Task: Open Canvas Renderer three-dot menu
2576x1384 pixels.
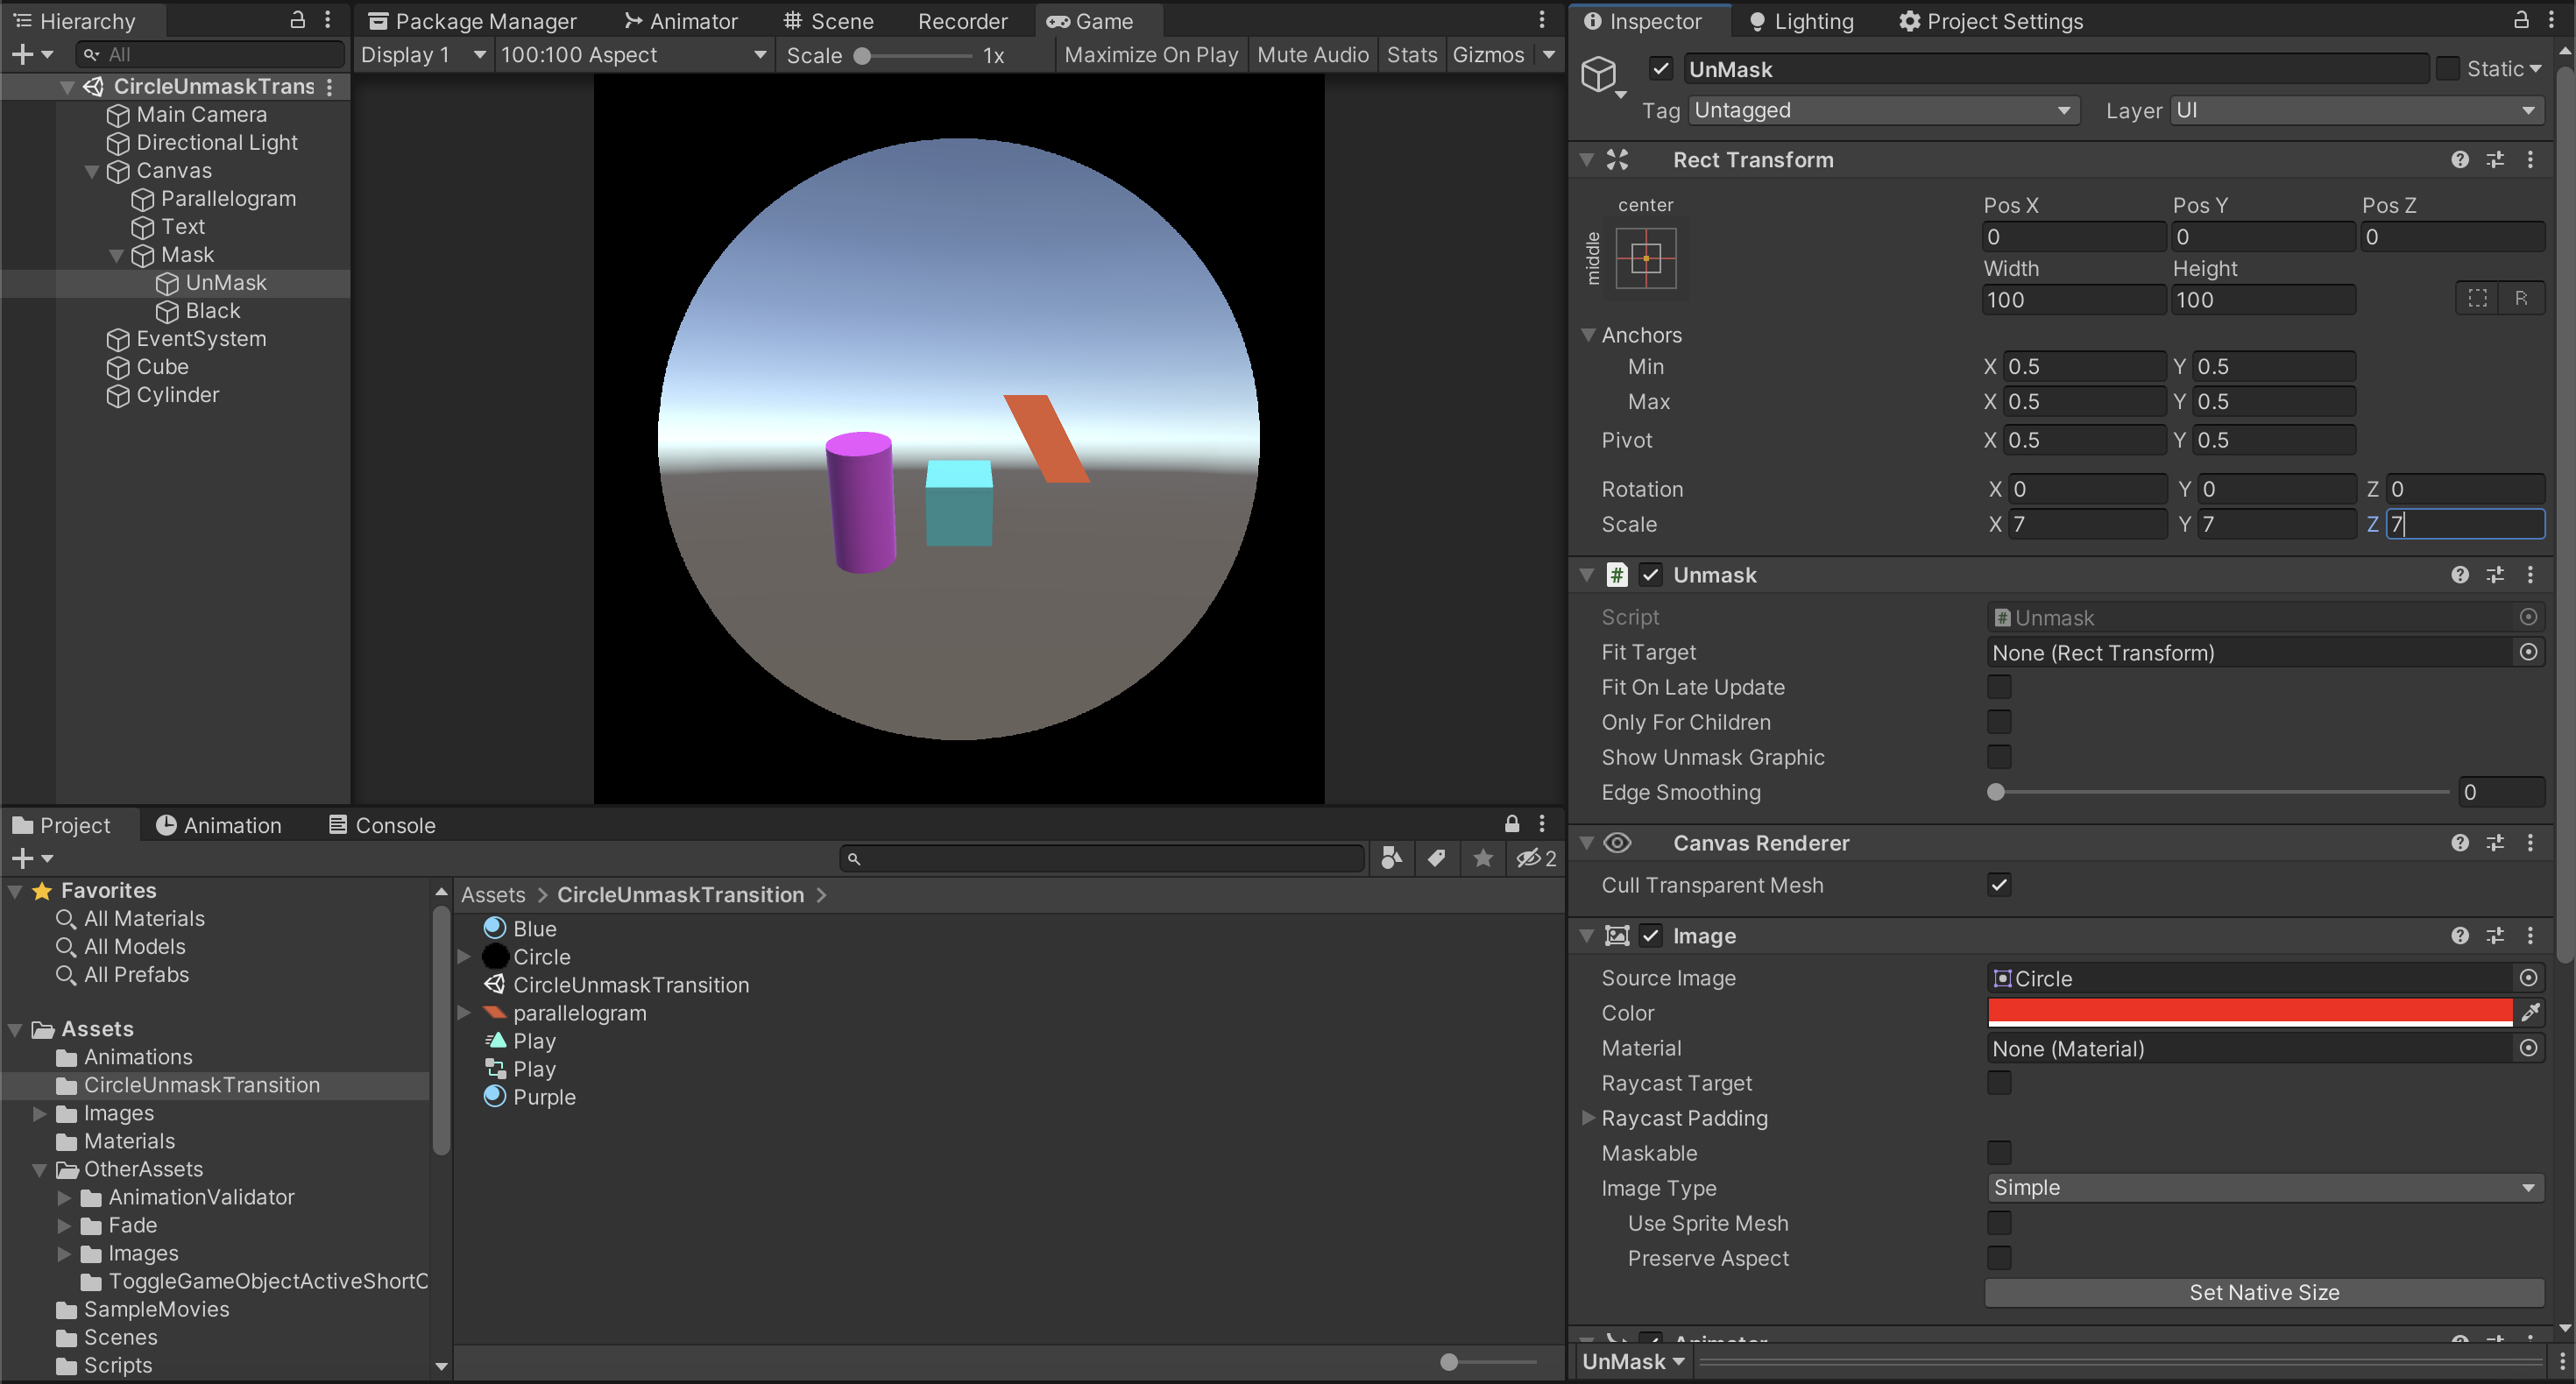Action: coord(2530,843)
